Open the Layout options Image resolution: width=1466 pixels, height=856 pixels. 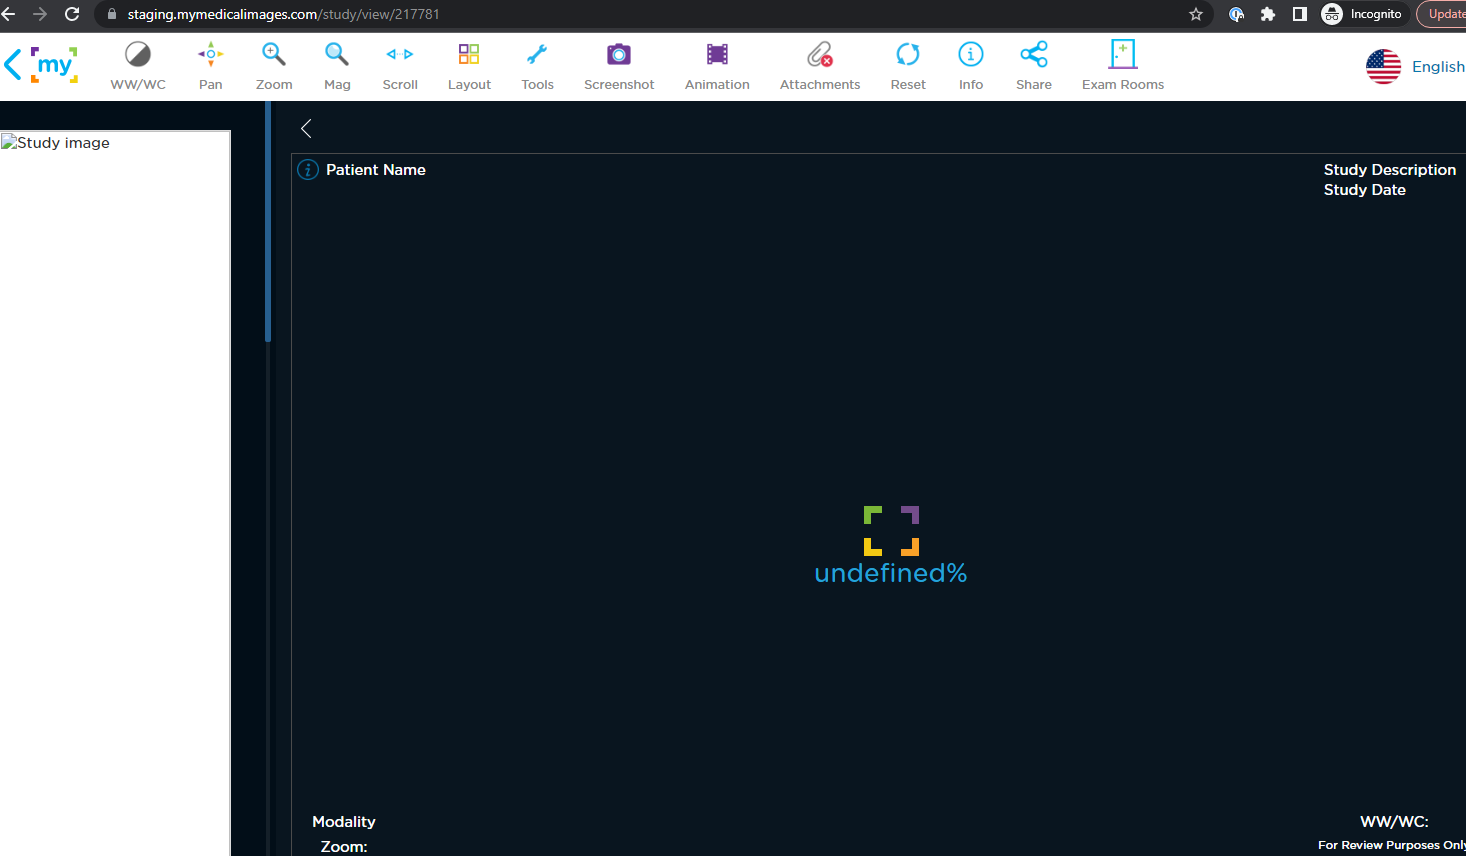[x=469, y=66]
